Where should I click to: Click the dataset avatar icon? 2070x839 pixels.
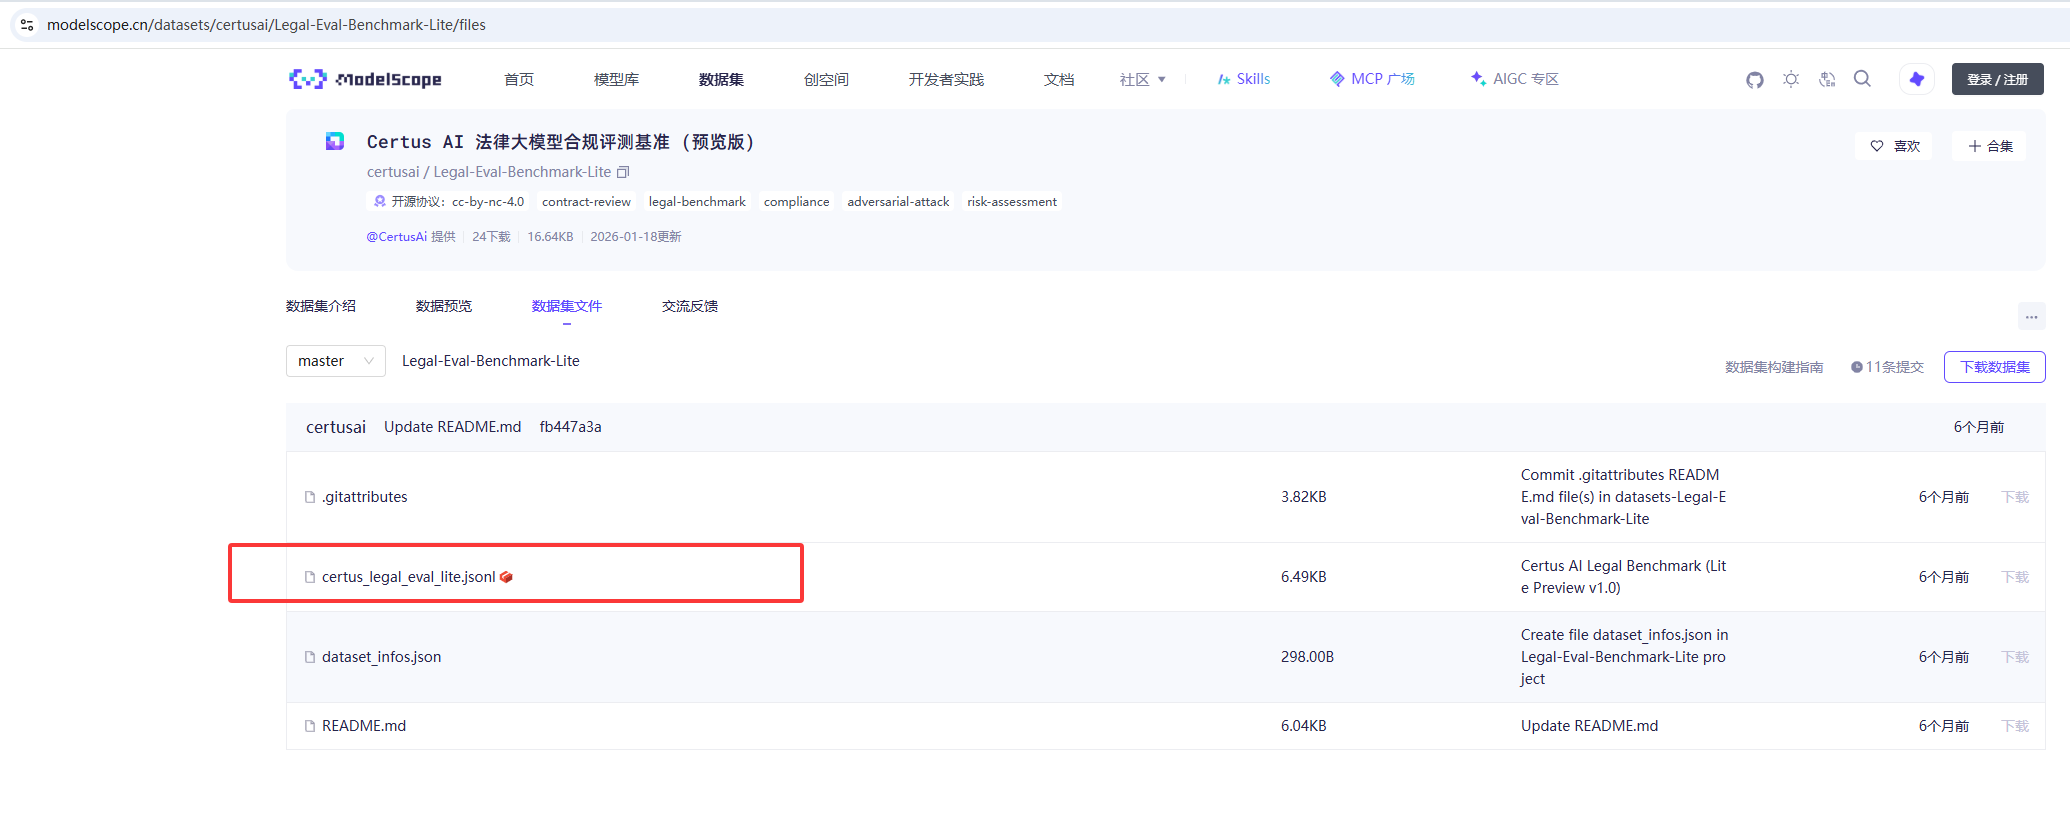coord(335,141)
